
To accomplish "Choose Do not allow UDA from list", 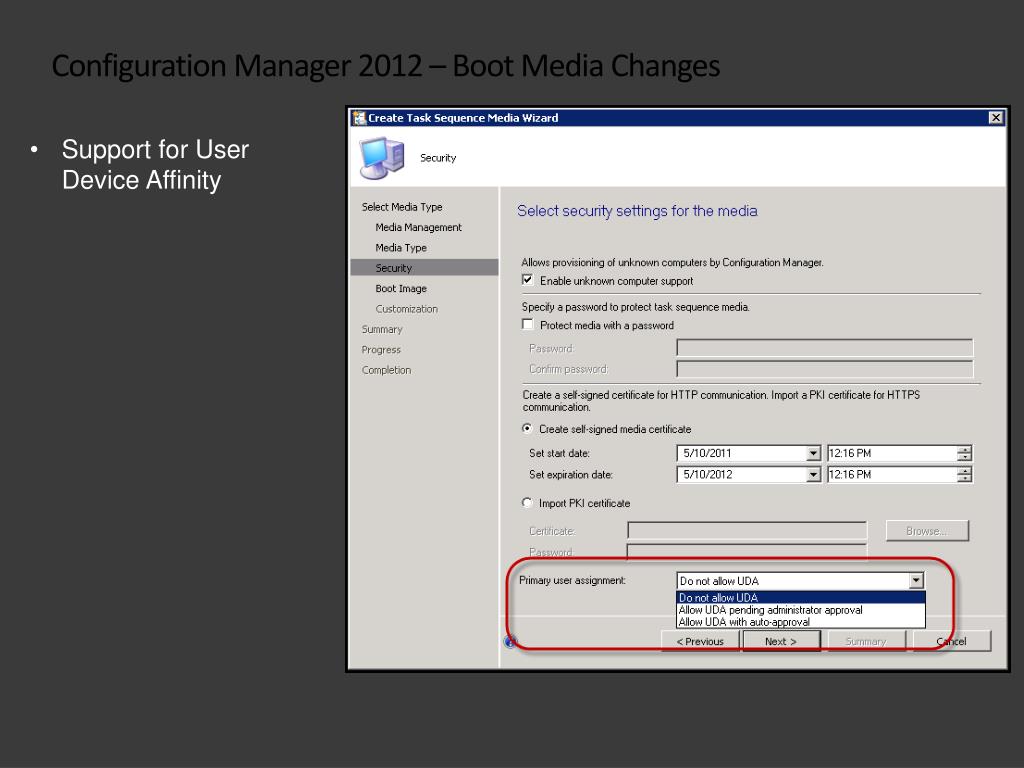I will tap(801, 598).
